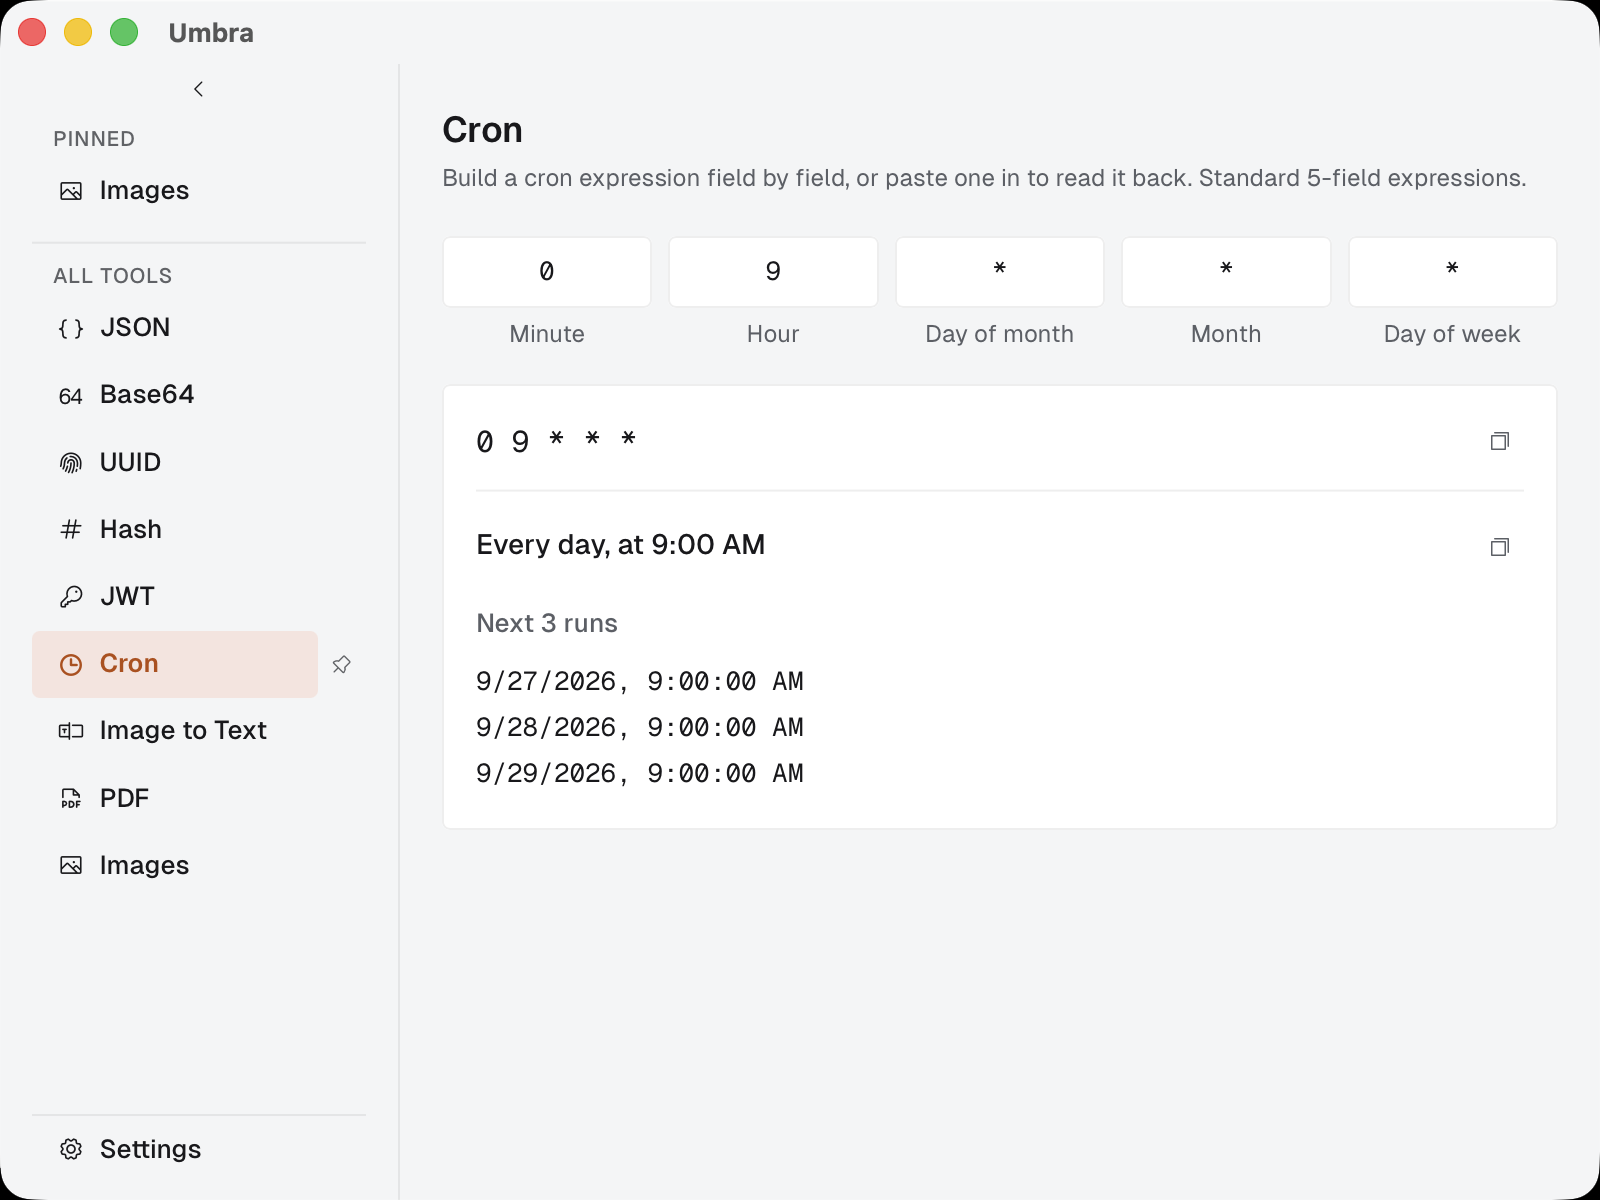This screenshot has width=1600, height=1200.
Task: Click the Base64 tool's 64 icon
Action: 71,396
